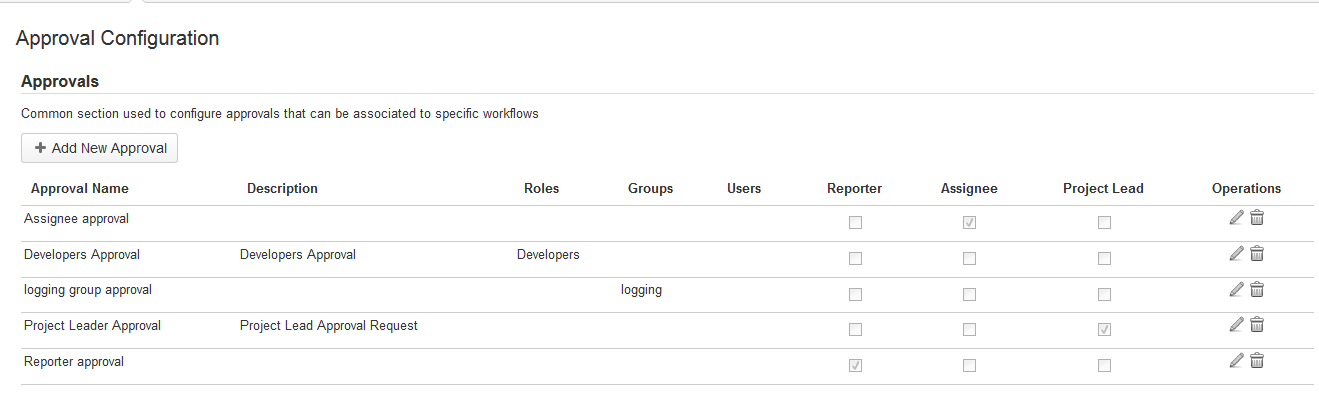Image resolution: width=1319 pixels, height=401 pixels.
Task: Check Reporter box in Developers Approval row
Action: coord(855,259)
